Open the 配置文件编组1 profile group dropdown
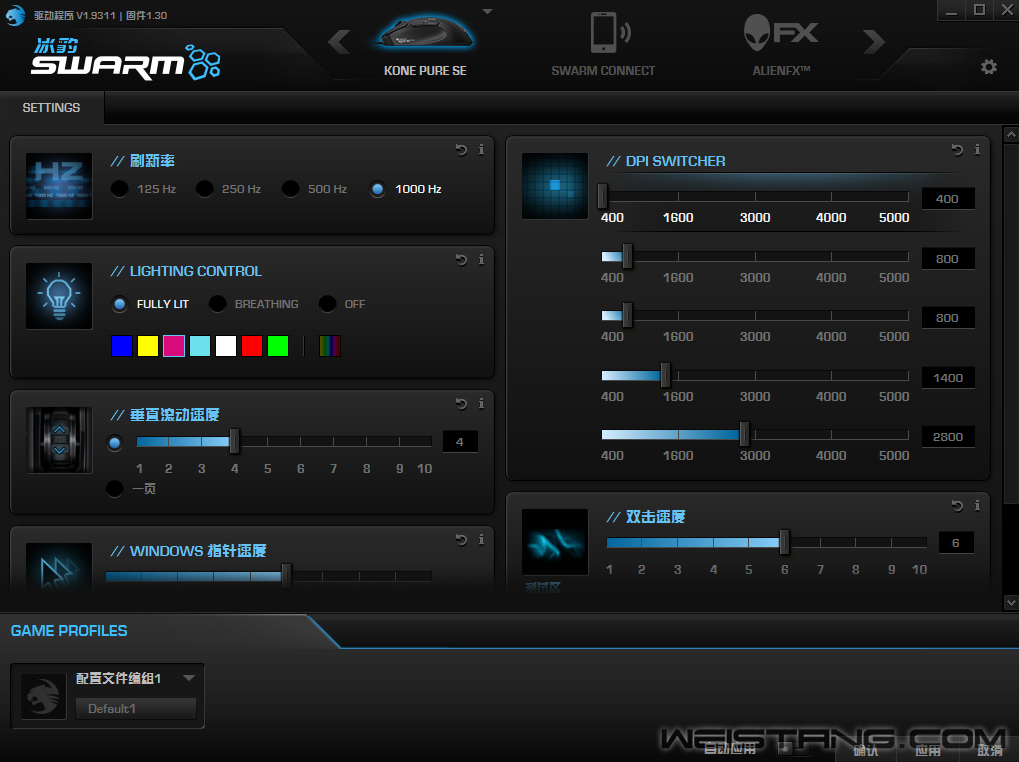Viewport: 1019px width, 762px height. [189, 678]
